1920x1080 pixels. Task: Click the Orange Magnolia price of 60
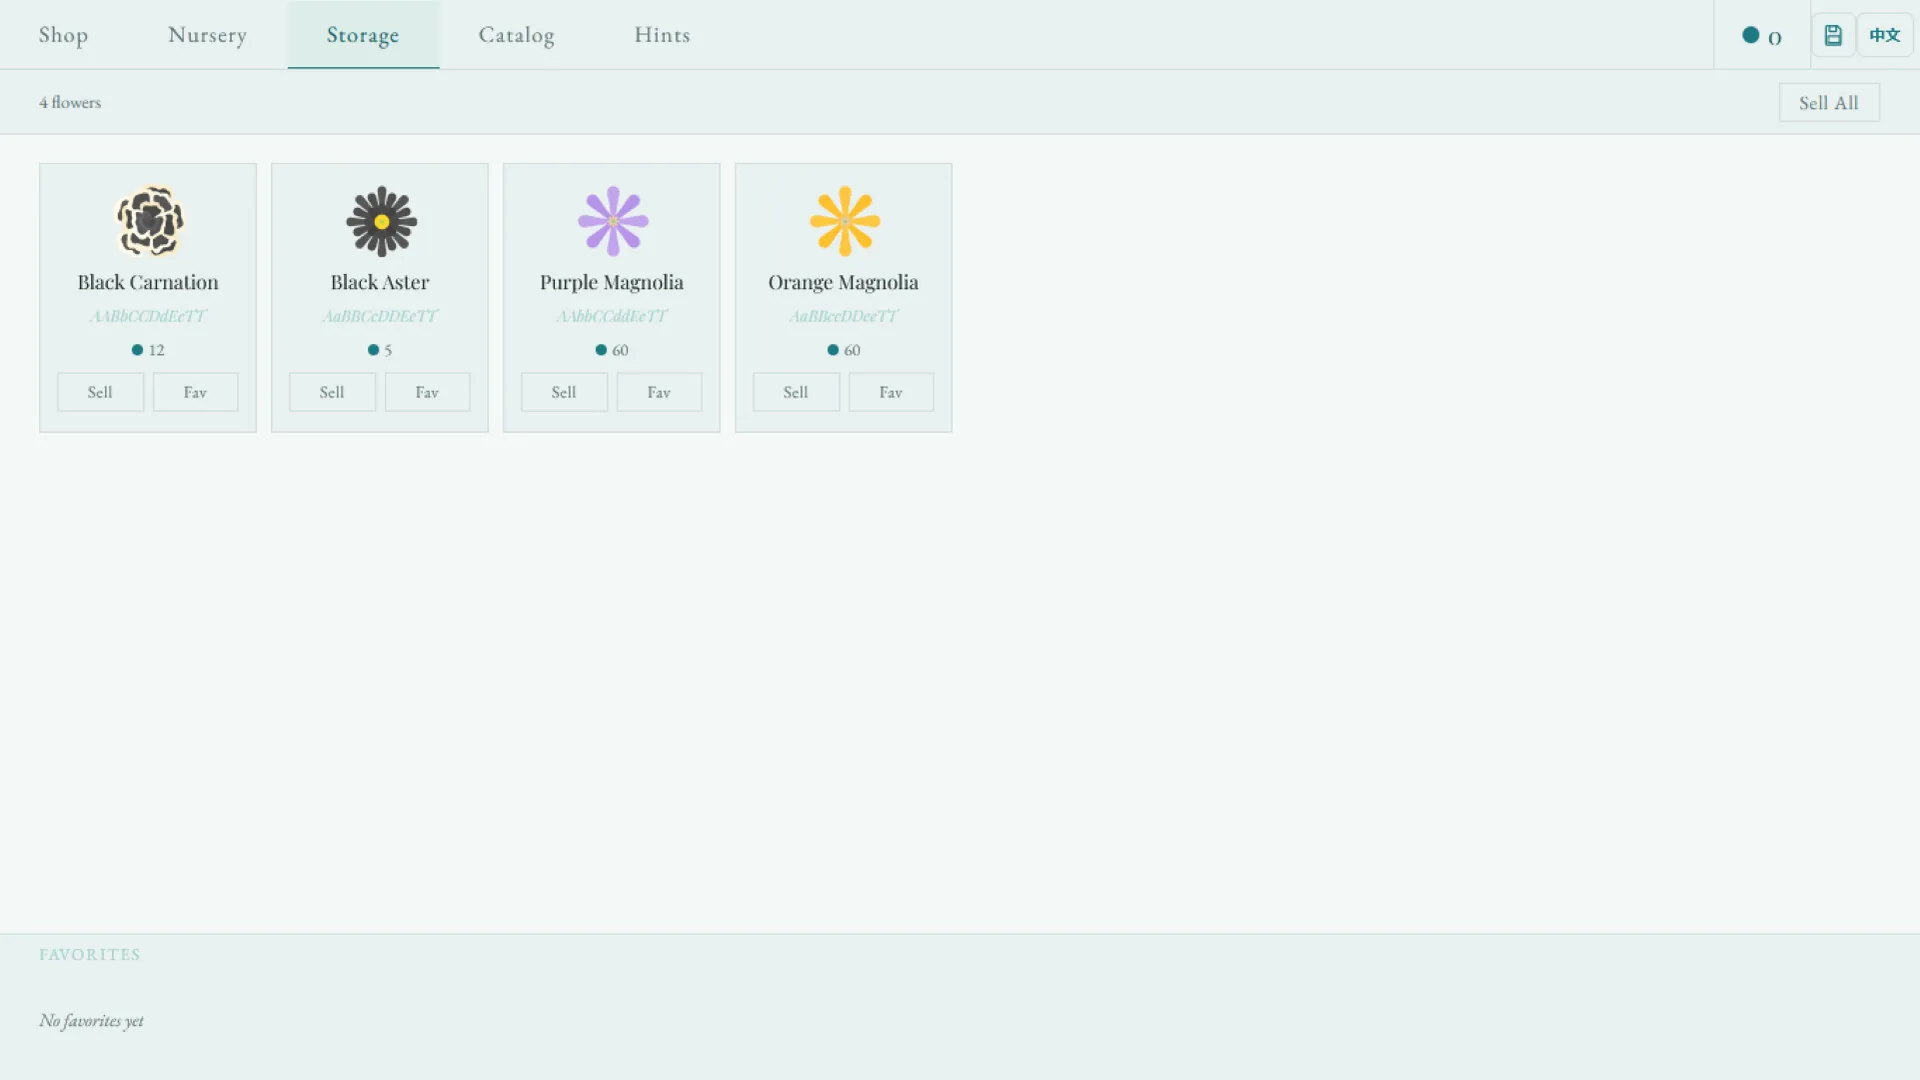(x=844, y=350)
